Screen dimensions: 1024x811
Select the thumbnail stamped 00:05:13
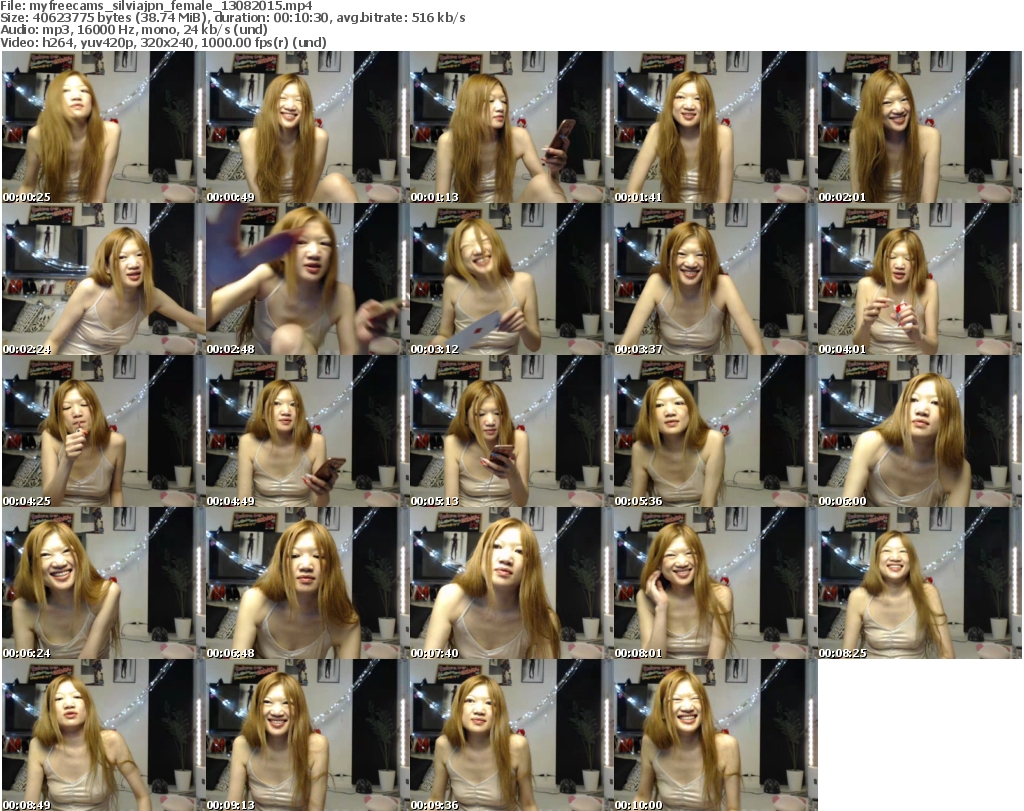click(511, 431)
